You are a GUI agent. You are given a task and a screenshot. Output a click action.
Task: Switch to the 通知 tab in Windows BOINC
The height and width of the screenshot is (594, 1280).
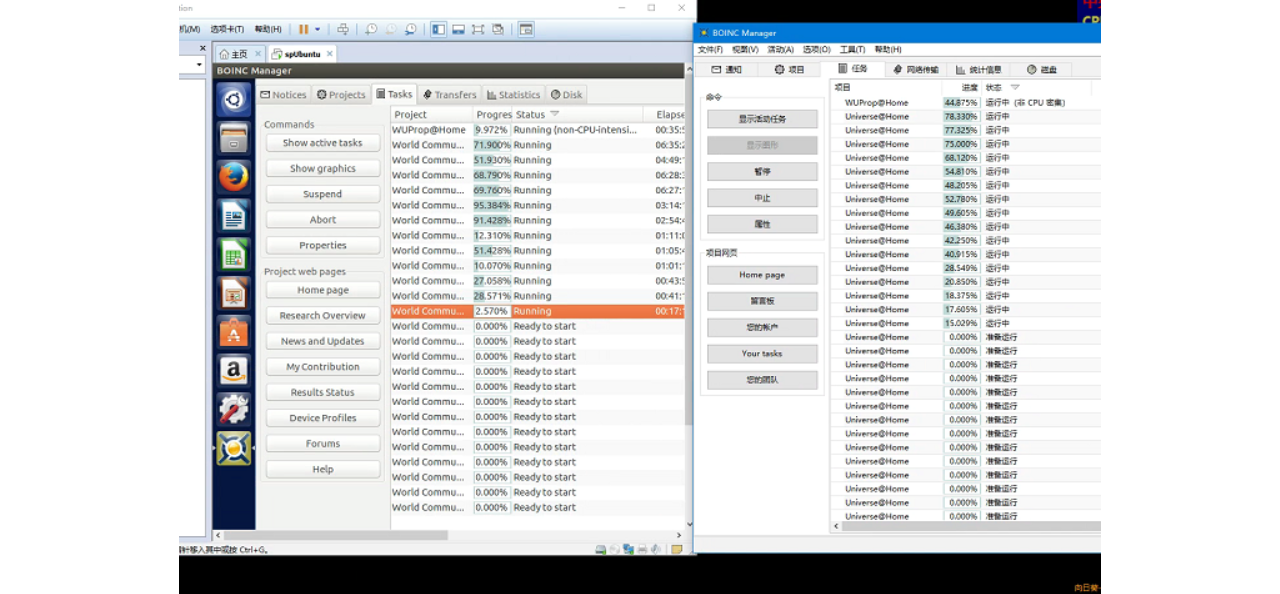[x=727, y=70]
